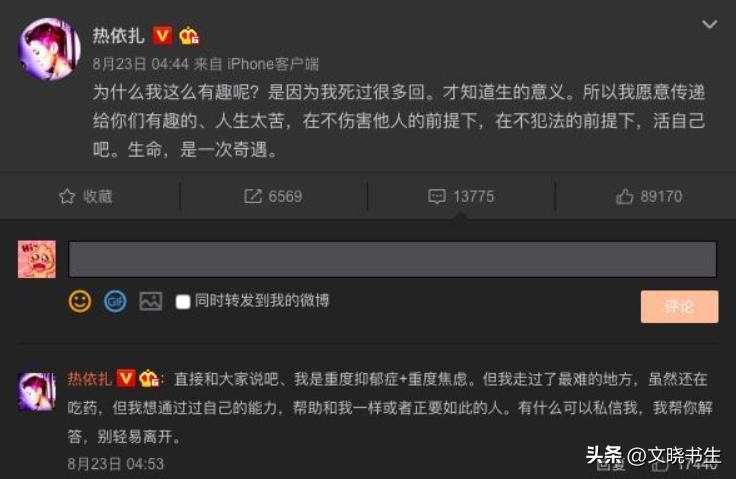Attach a picture with the image icon
Image resolution: width=736 pixels, height=479 pixels.
click(x=151, y=301)
